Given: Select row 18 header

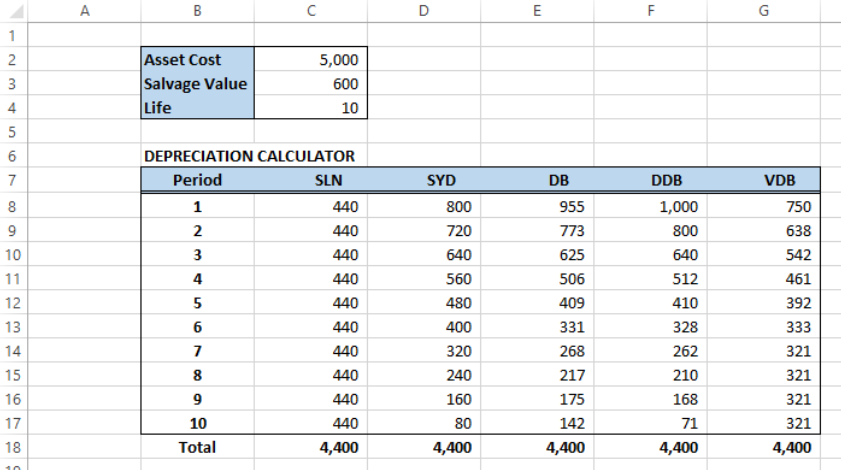Looking at the screenshot, I should pyautogui.click(x=13, y=447).
